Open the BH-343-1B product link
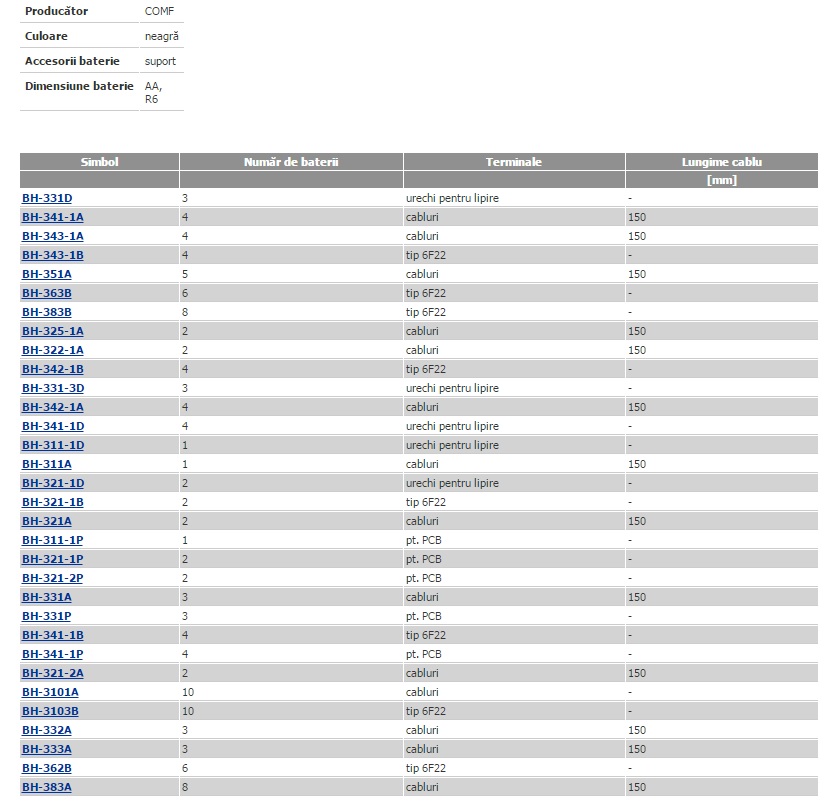This screenshot has width=828, height=803. click(x=53, y=255)
